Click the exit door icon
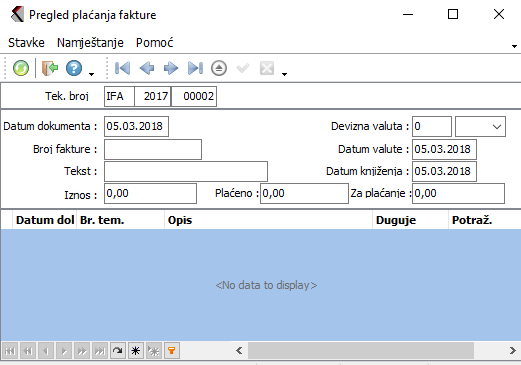The width and height of the screenshot is (521, 365). tap(50, 68)
